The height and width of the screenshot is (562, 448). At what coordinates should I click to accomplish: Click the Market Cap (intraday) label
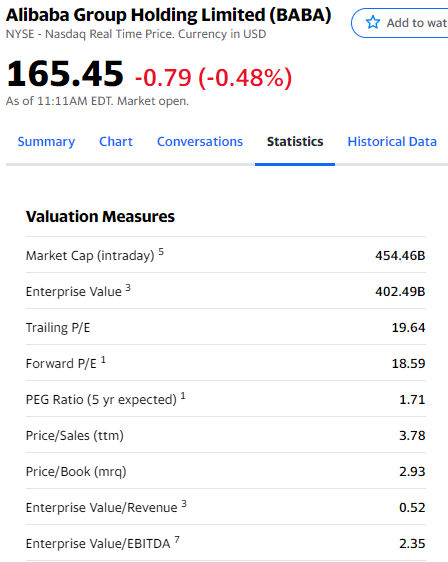pos(90,256)
